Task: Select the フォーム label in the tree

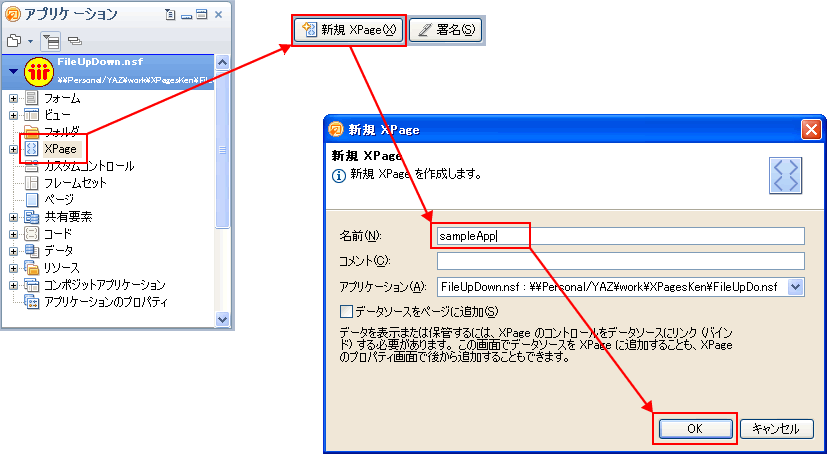Action: pyautogui.click(x=62, y=98)
